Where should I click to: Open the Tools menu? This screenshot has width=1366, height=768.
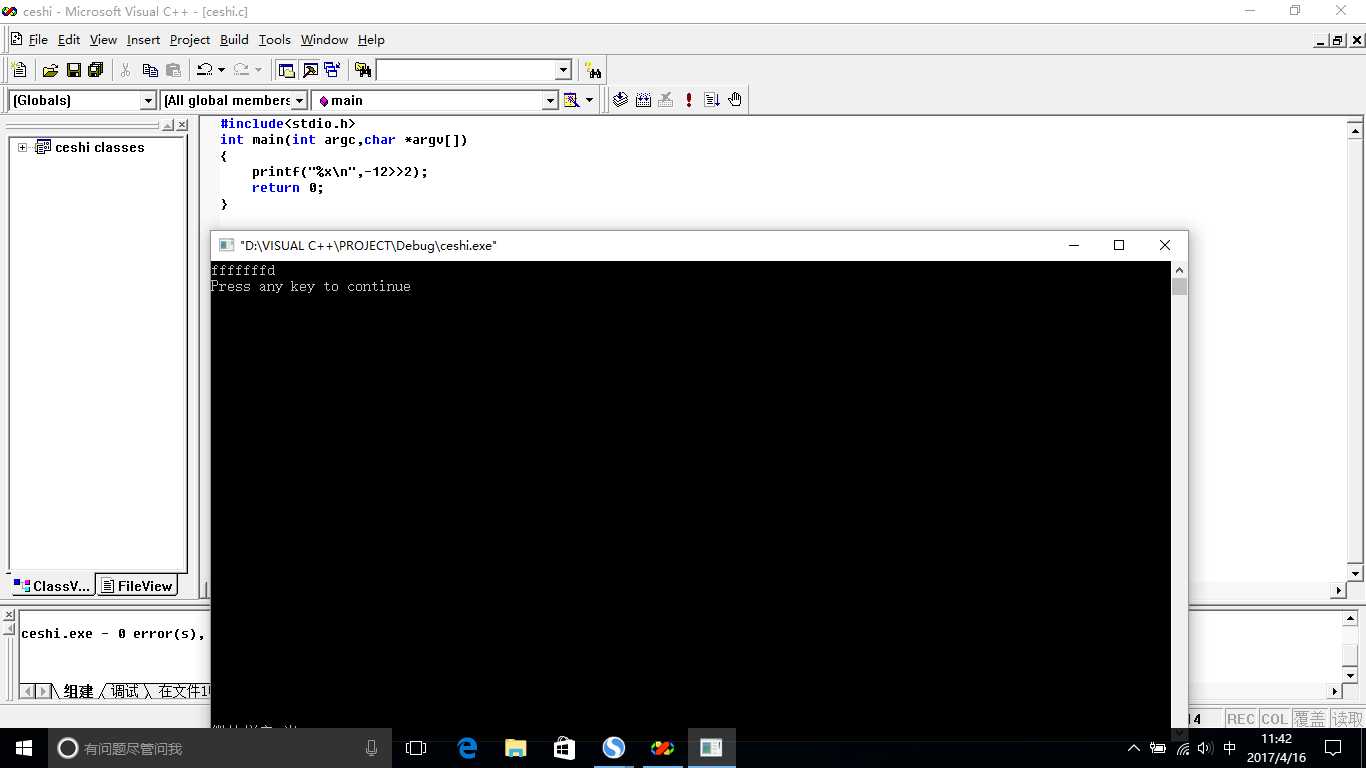click(x=274, y=40)
